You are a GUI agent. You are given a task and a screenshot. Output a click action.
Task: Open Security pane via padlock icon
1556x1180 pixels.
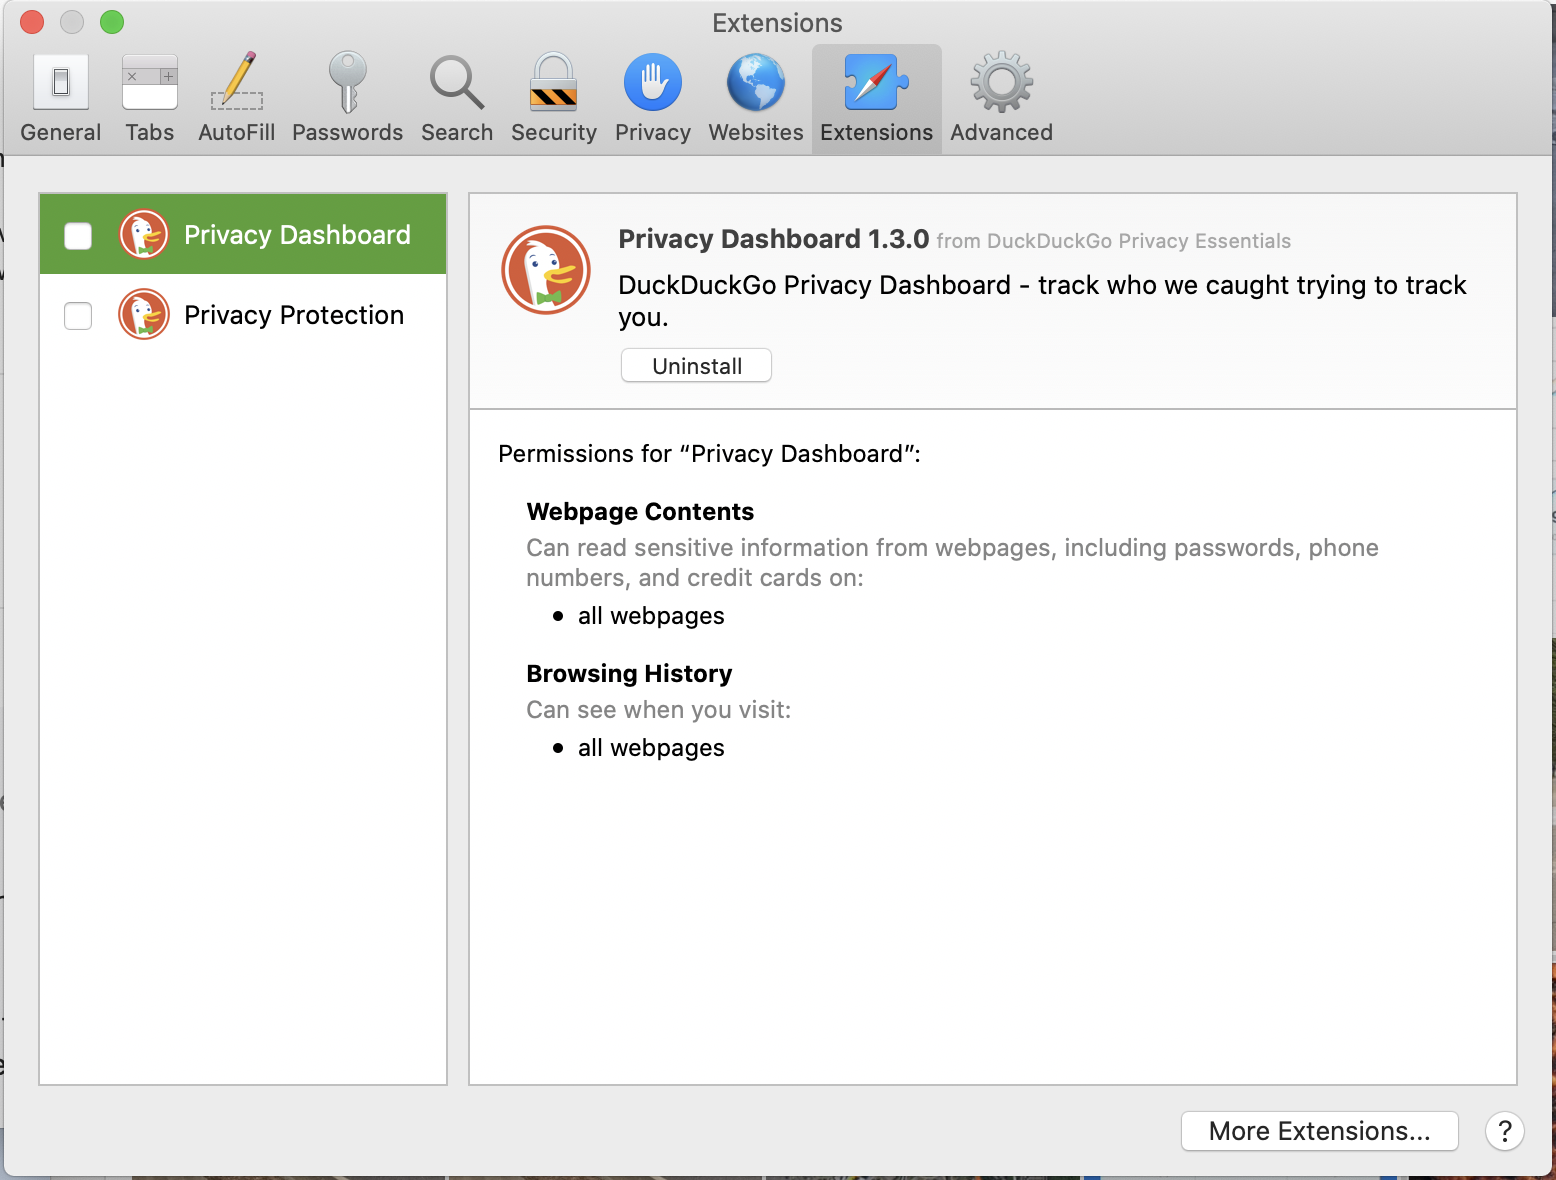click(x=554, y=82)
